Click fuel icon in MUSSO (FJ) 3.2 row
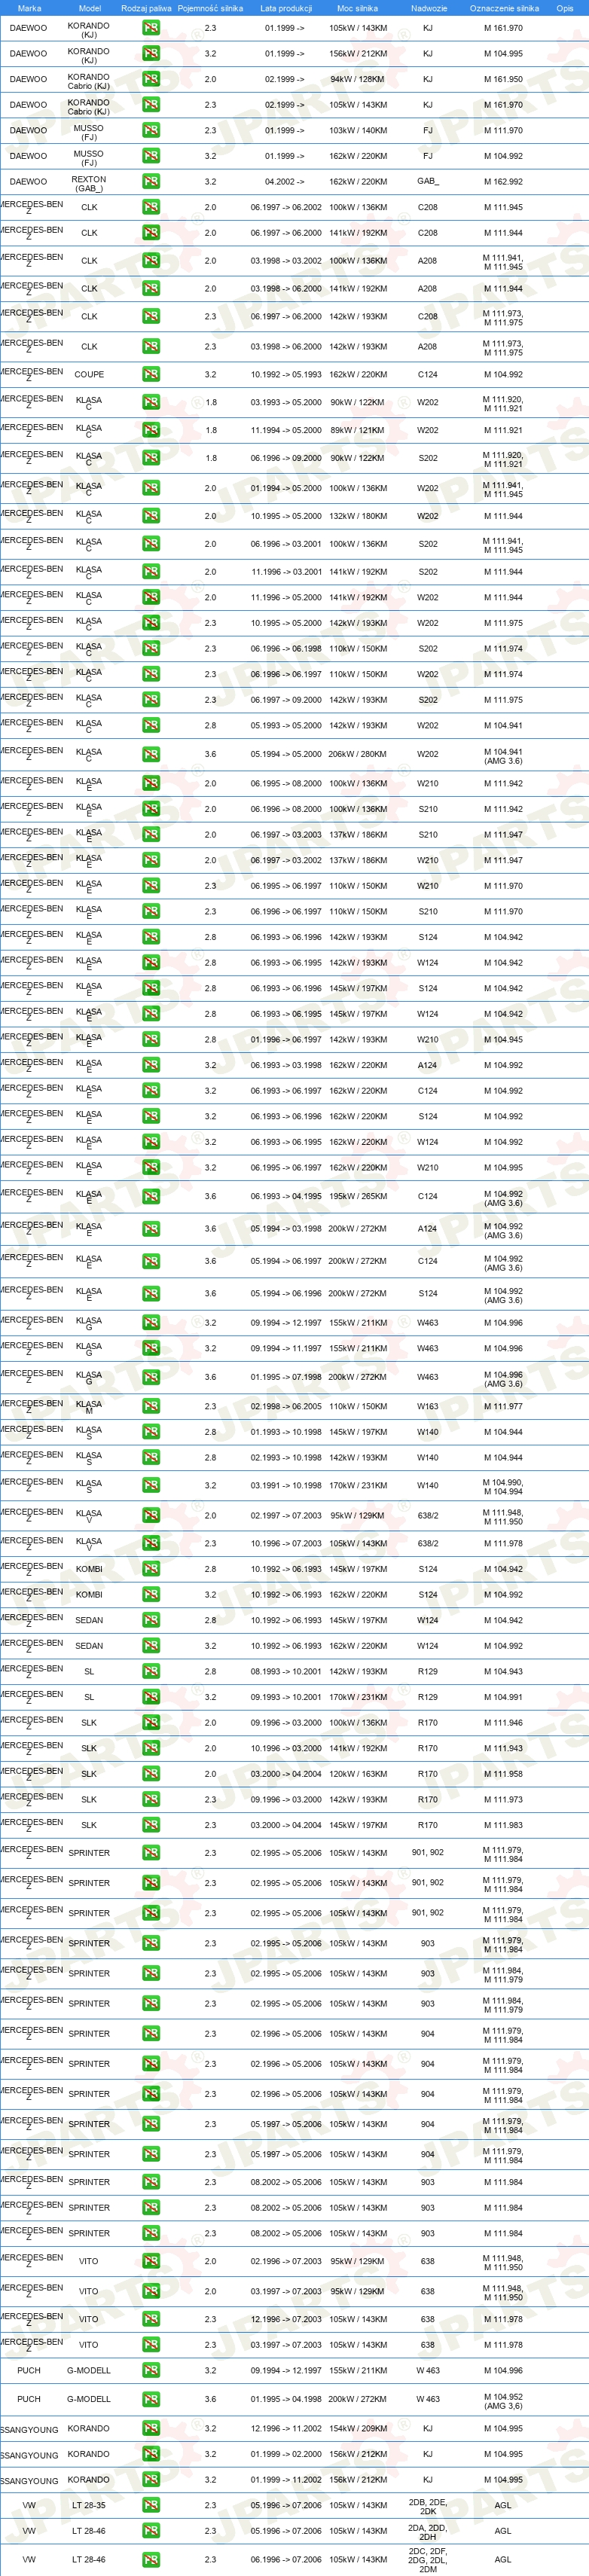589x2576 pixels. pos(151,156)
